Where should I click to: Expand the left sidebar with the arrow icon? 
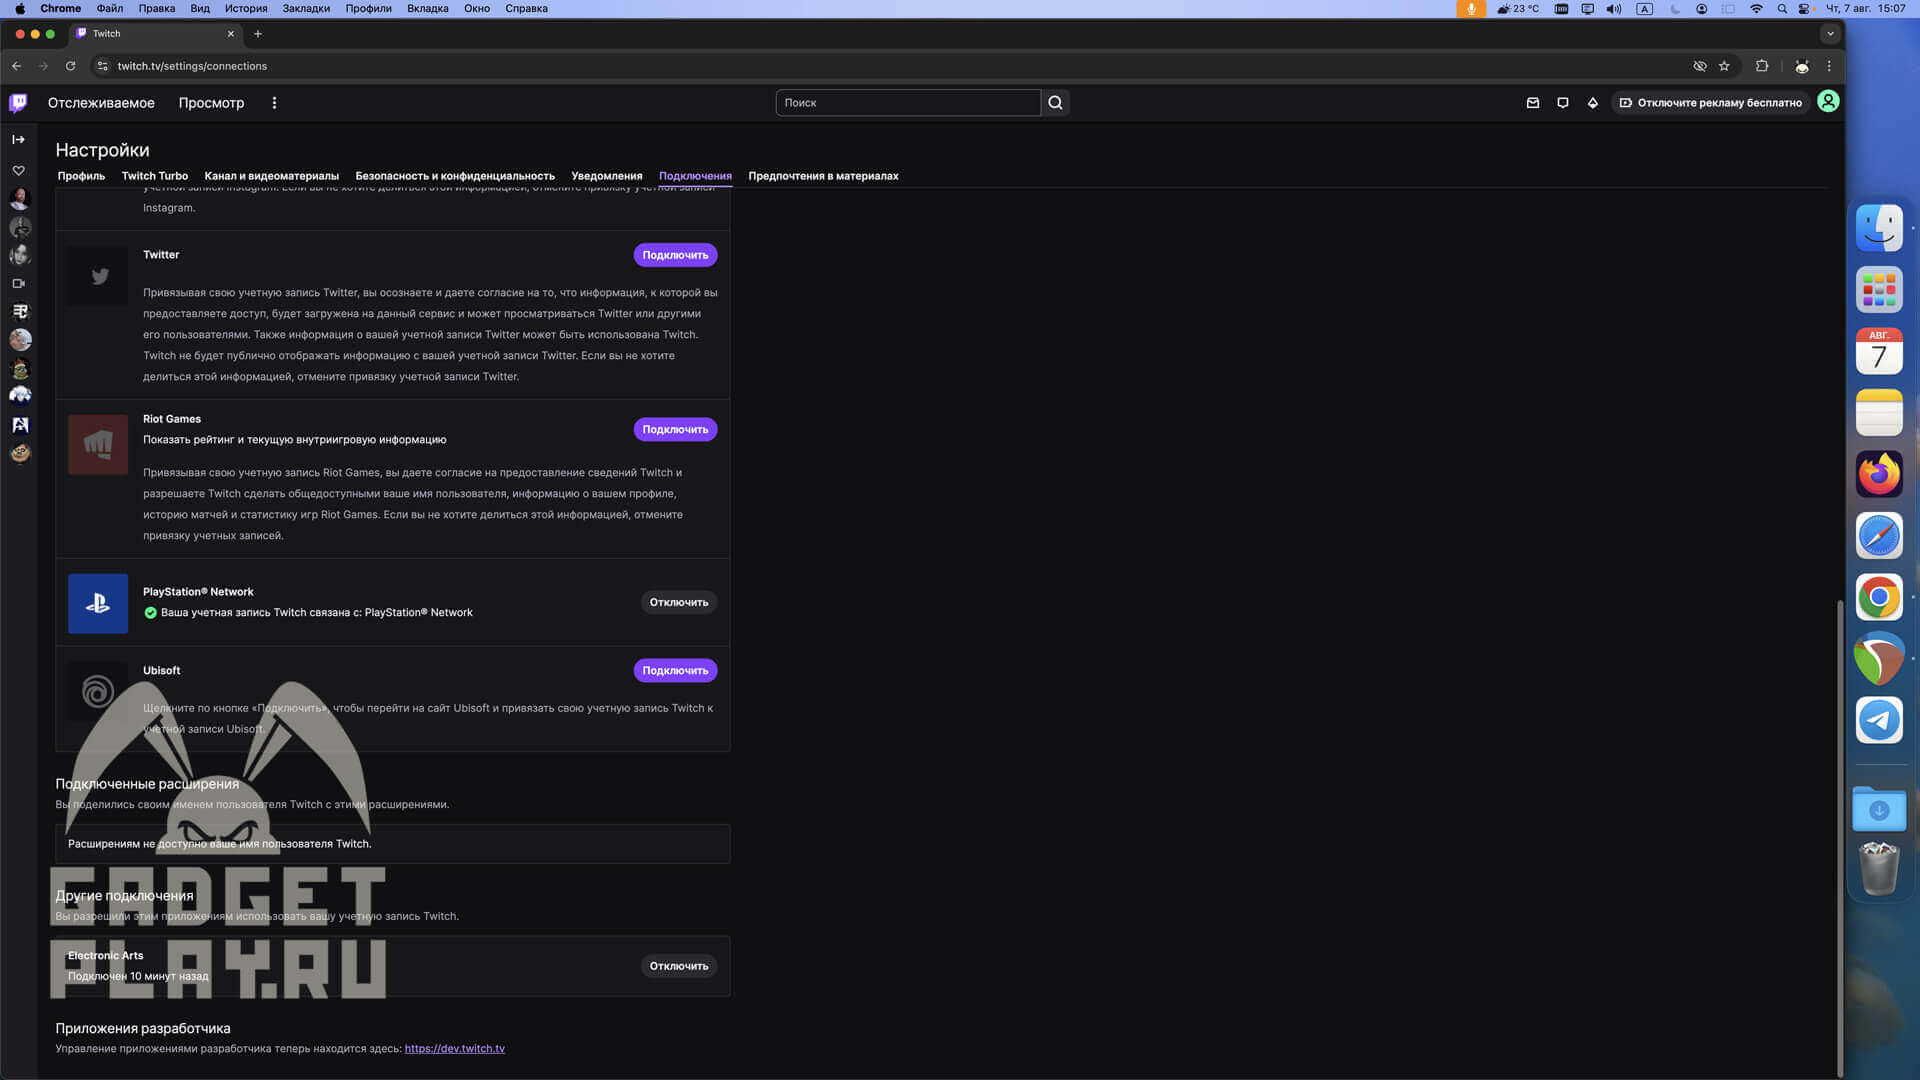(18, 139)
